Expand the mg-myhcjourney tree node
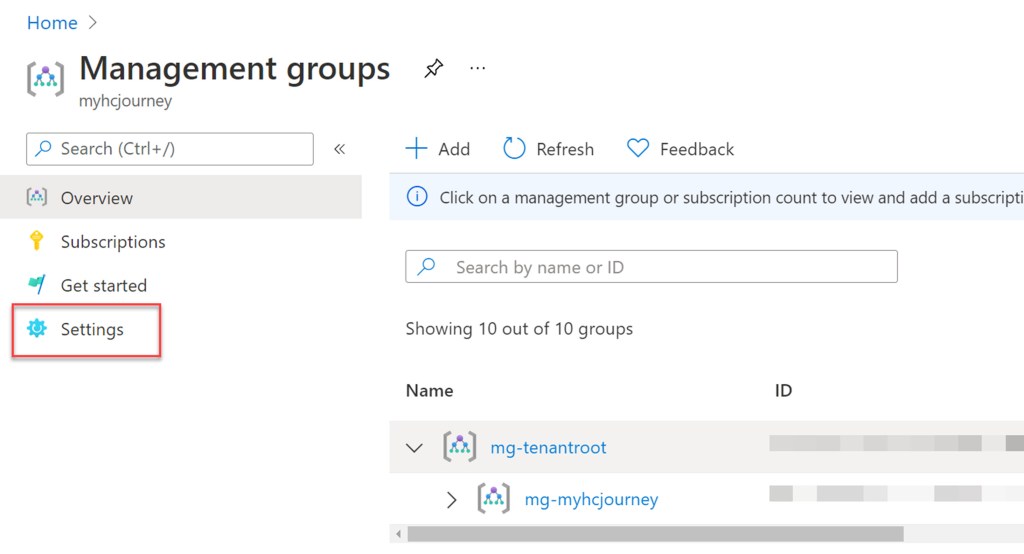Viewport: 1024px width, 554px height. click(x=451, y=499)
